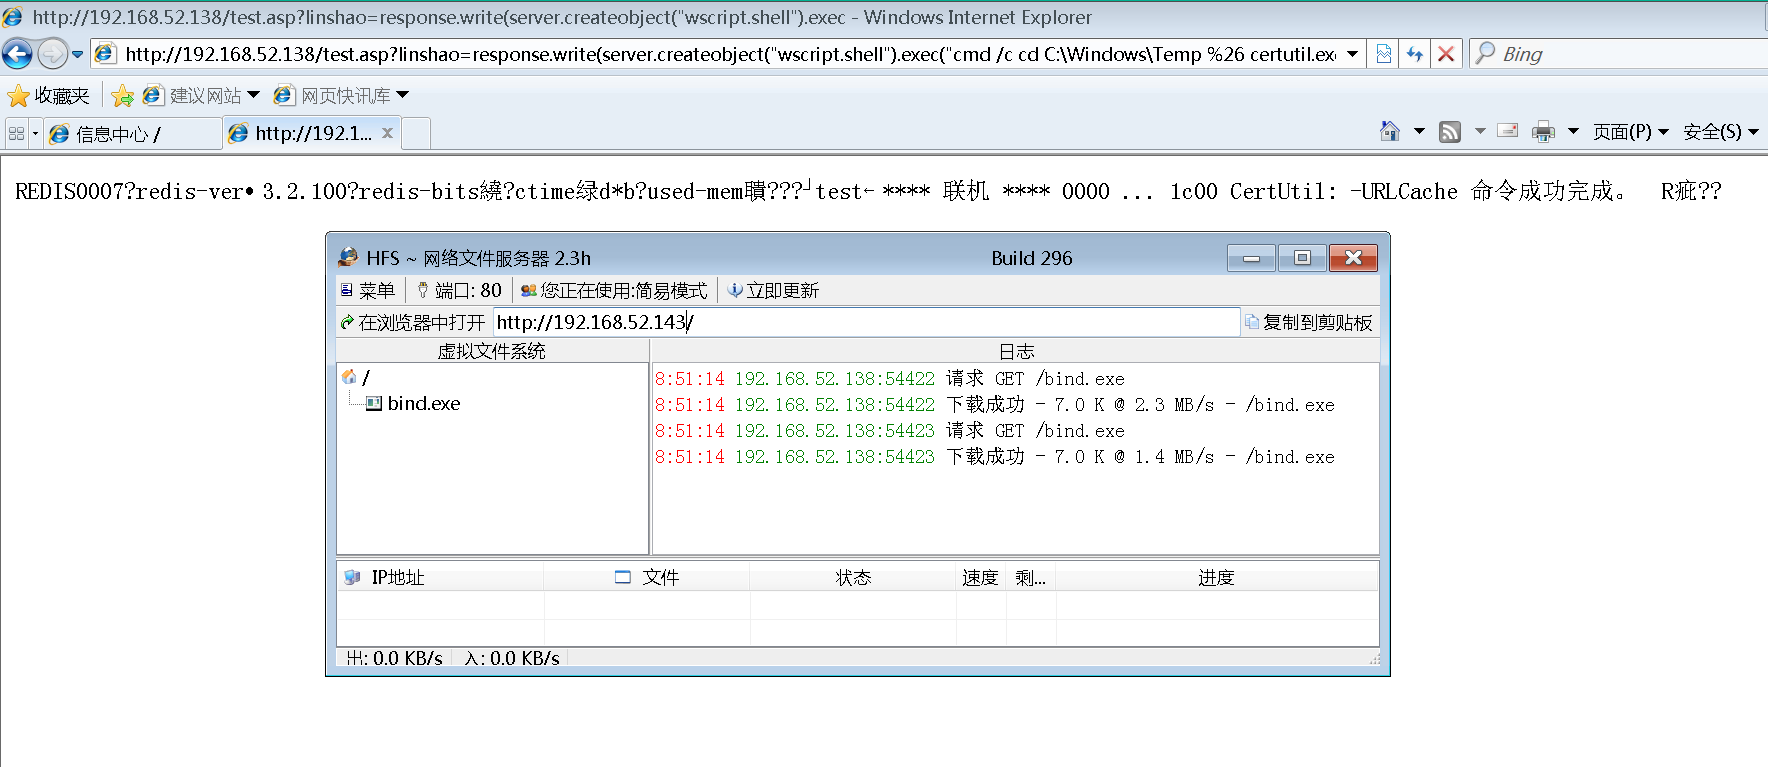
Task: Close the http://192.1... tab
Action: pyautogui.click(x=387, y=132)
